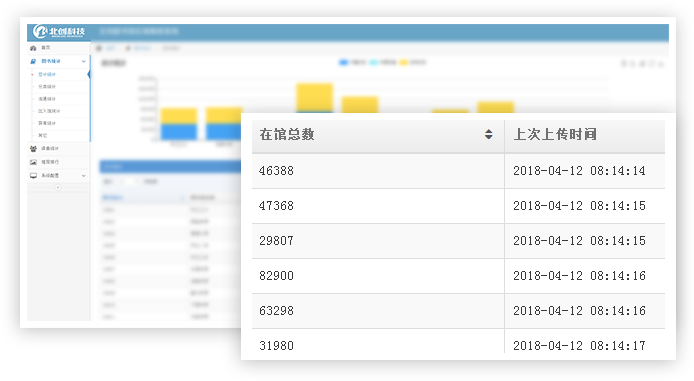This screenshot has height=381, width=694.
Task: Sort by the 在馆总数 column arrows
Action: click(x=489, y=134)
